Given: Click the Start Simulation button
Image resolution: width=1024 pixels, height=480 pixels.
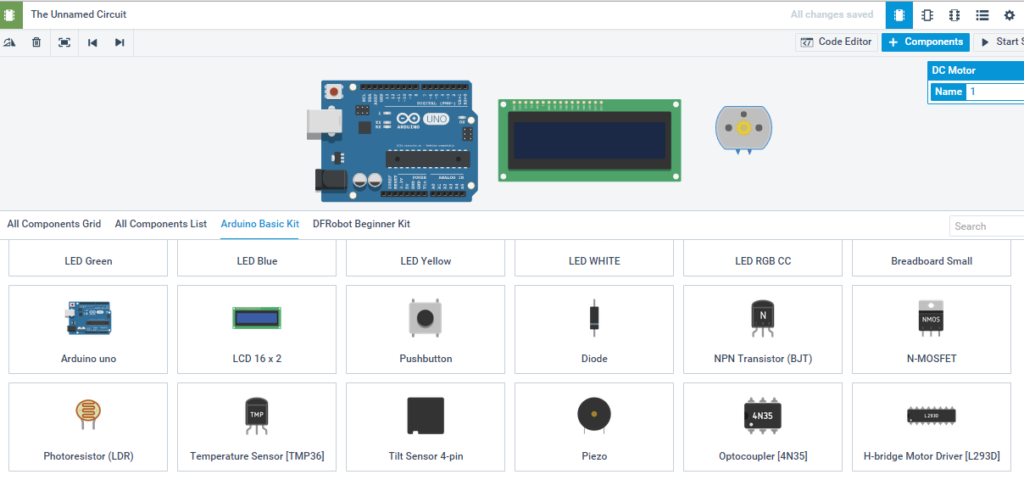Looking at the screenshot, I should click(999, 42).
